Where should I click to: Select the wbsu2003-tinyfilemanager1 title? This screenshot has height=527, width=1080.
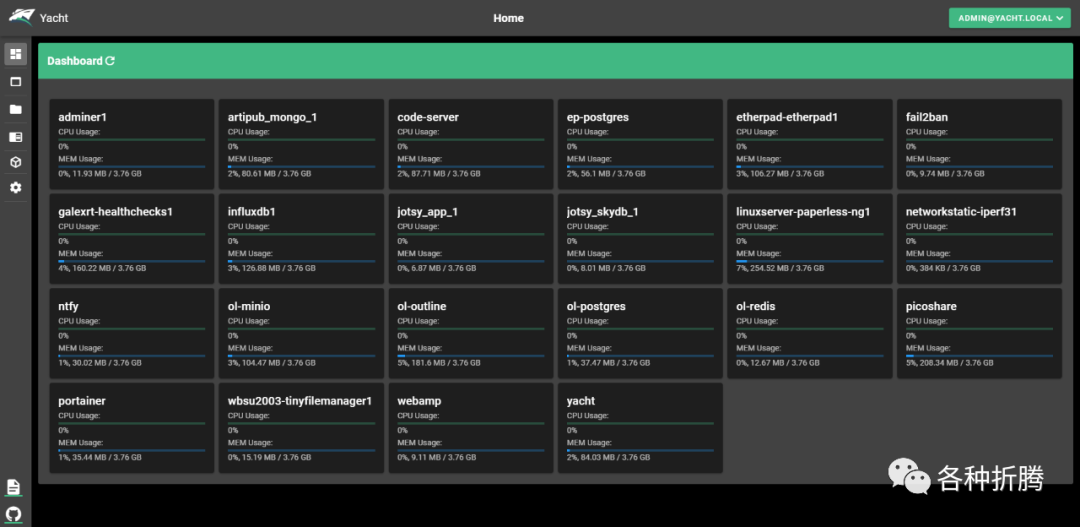300,401
